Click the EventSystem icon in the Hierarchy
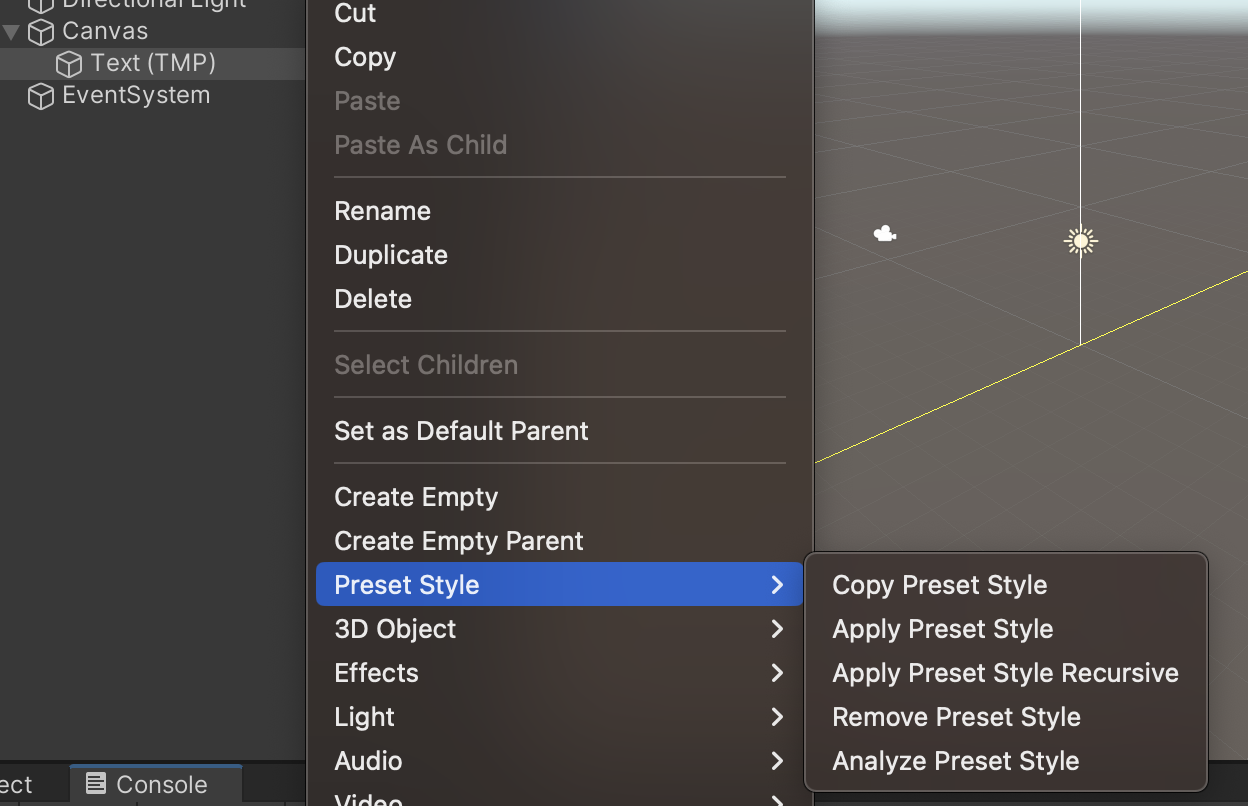The image size is (1248, 806). [x=40, y=96]
